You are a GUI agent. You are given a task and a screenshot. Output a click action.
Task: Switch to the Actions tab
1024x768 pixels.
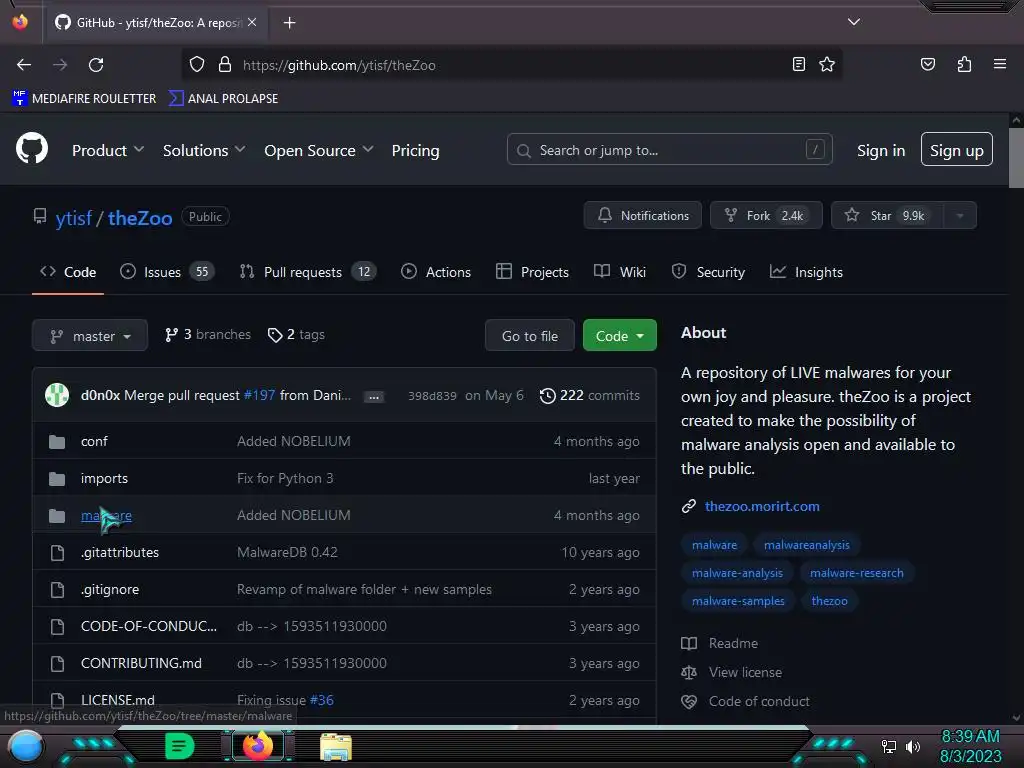pos(436,272)
